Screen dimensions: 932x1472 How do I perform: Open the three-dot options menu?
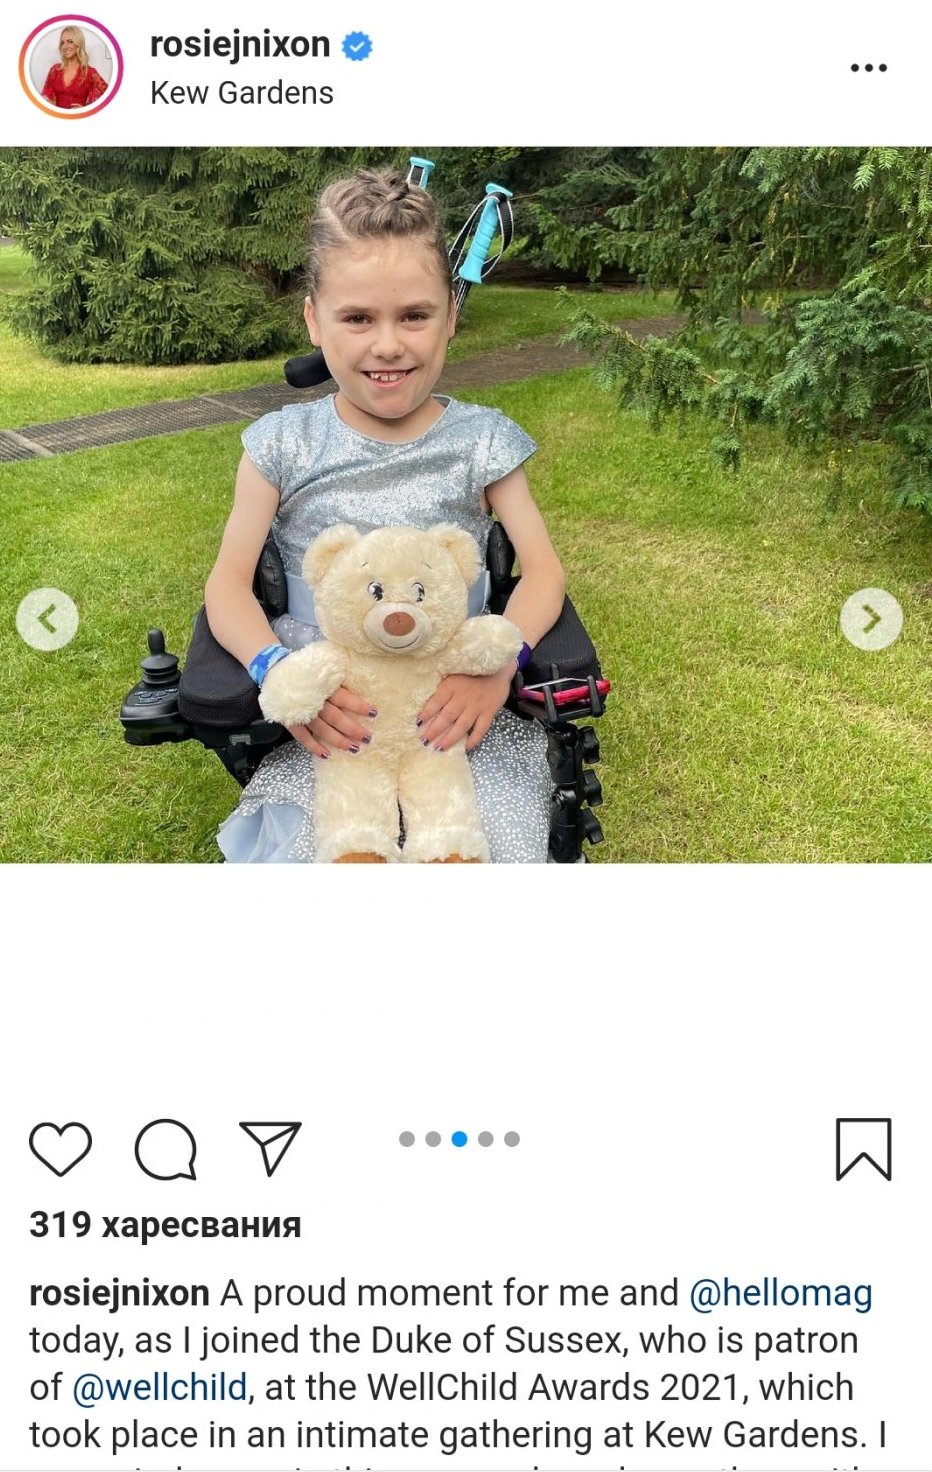(x=868, y=68)
